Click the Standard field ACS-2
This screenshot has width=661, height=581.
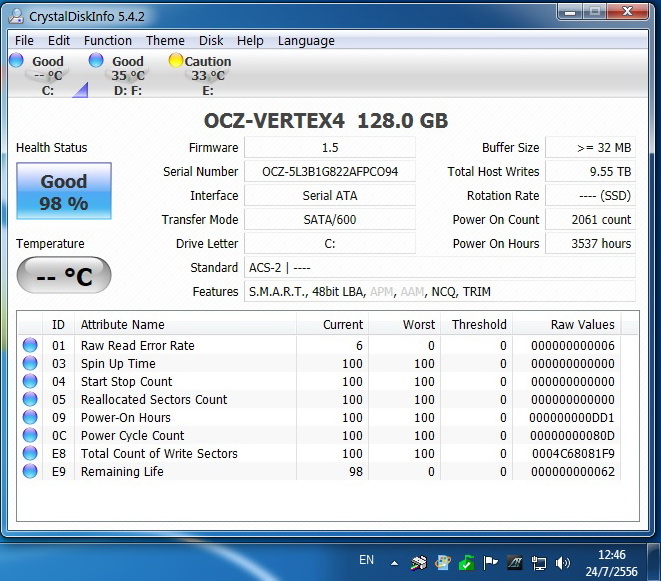(x=440, y=268)
